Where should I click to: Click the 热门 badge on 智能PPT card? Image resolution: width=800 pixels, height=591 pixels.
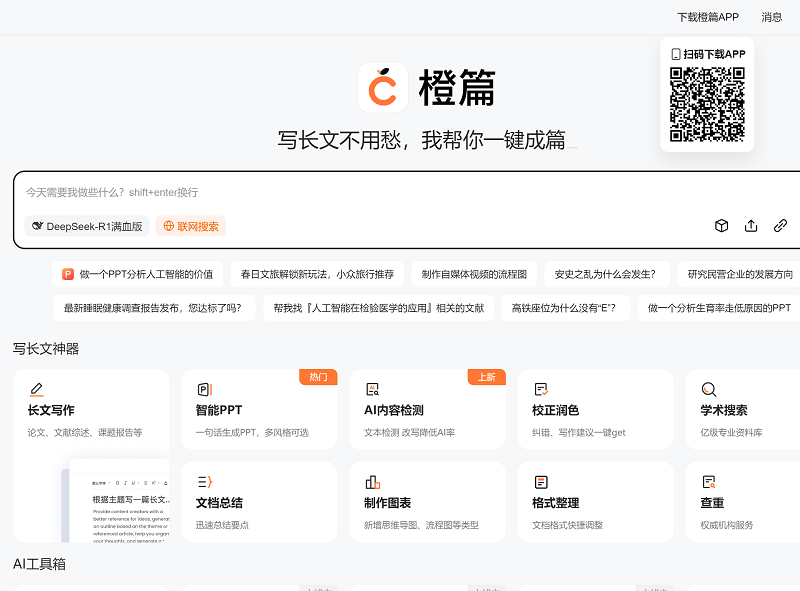(318, 377)
